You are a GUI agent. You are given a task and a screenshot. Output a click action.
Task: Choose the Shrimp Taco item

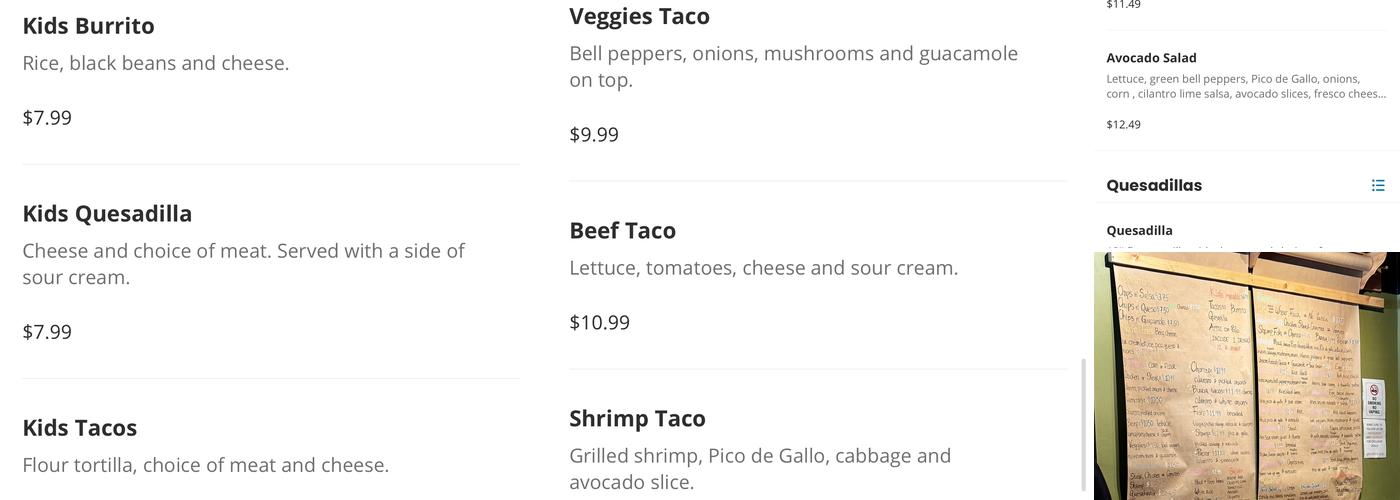[x=637, y=419]
